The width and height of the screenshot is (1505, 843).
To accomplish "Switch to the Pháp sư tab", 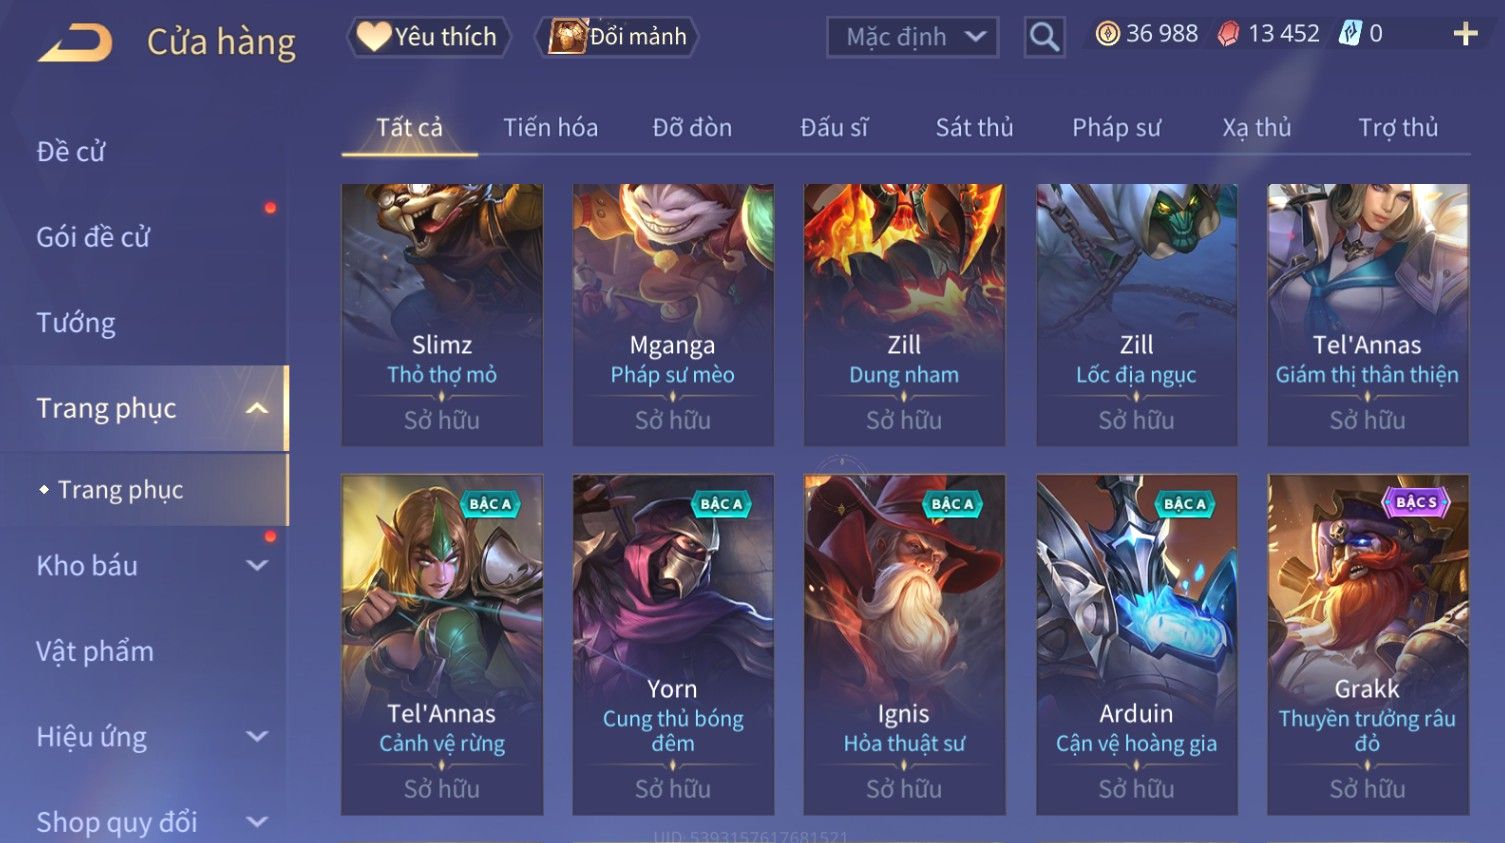I will 1116,127.
